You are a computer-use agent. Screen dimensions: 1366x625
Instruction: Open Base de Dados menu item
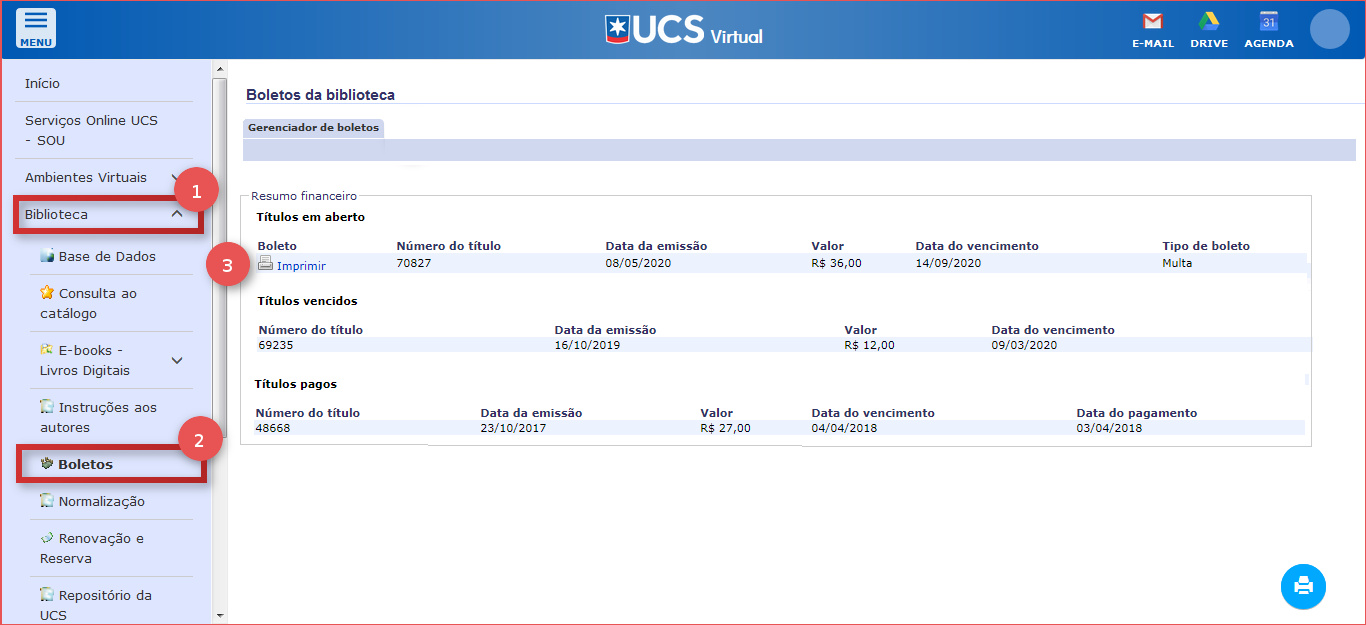107,257
